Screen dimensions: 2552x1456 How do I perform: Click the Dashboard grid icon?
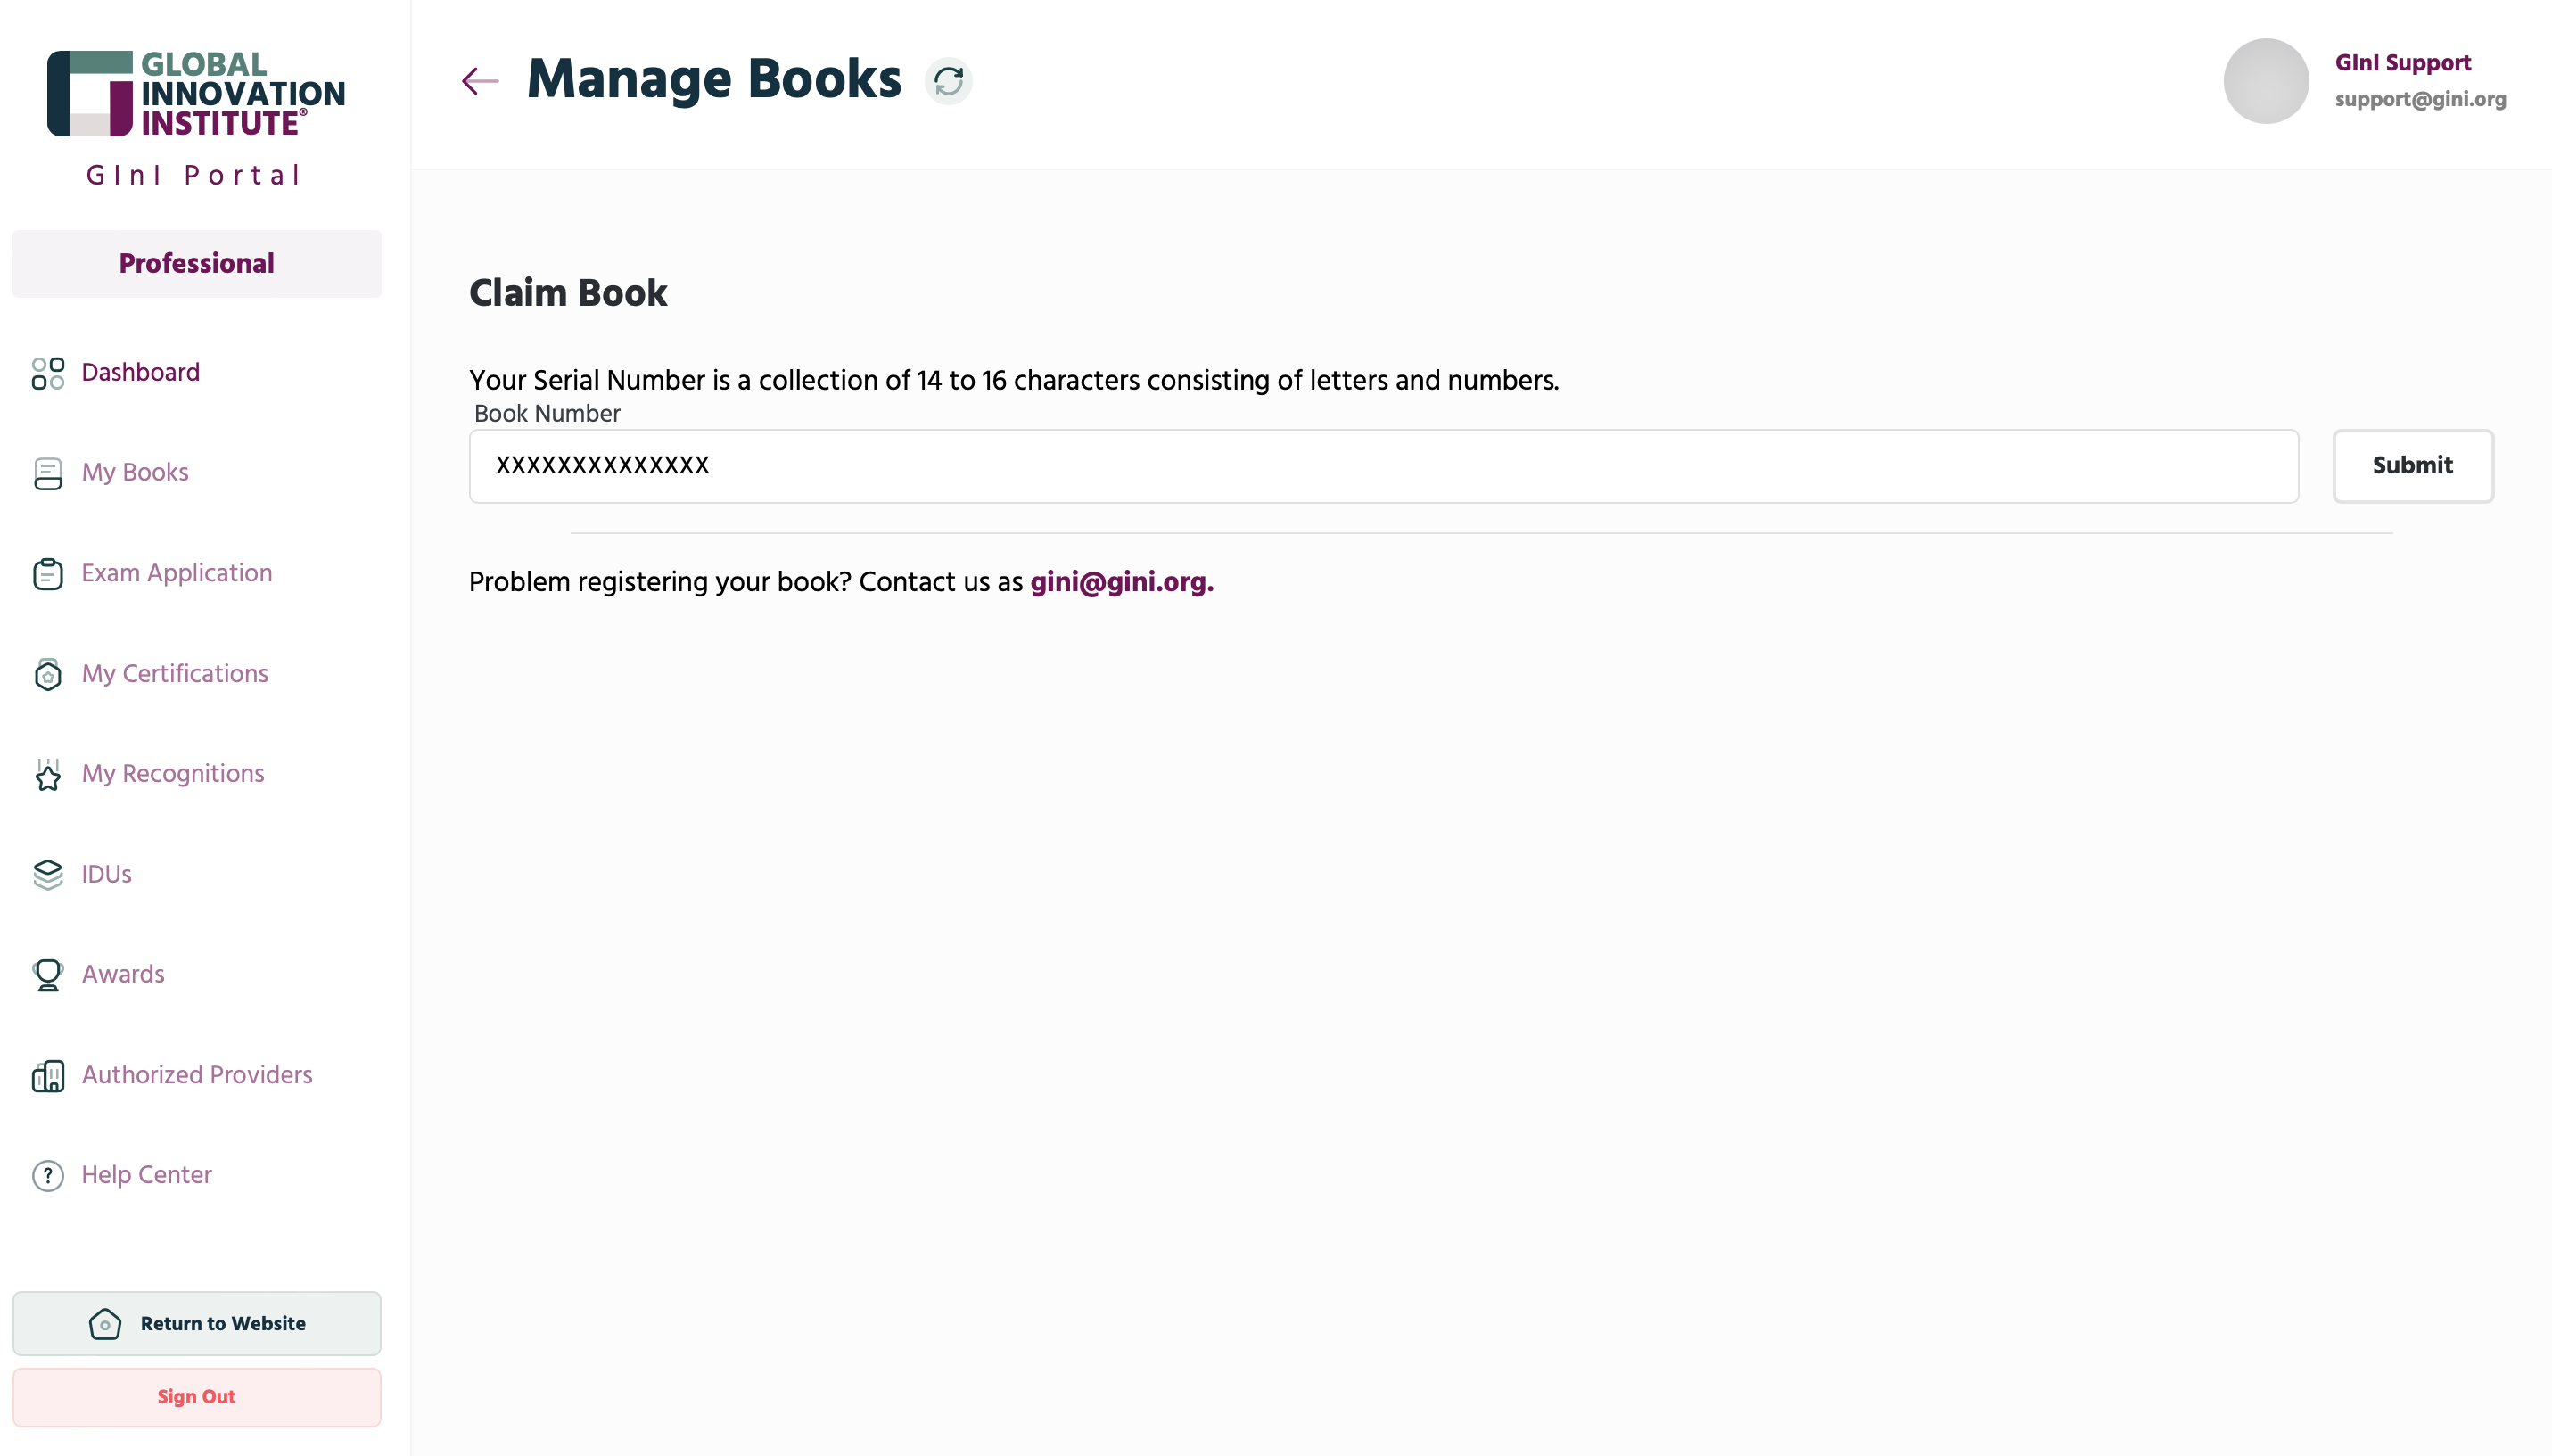pyautogui.click(x=48, y=373)
